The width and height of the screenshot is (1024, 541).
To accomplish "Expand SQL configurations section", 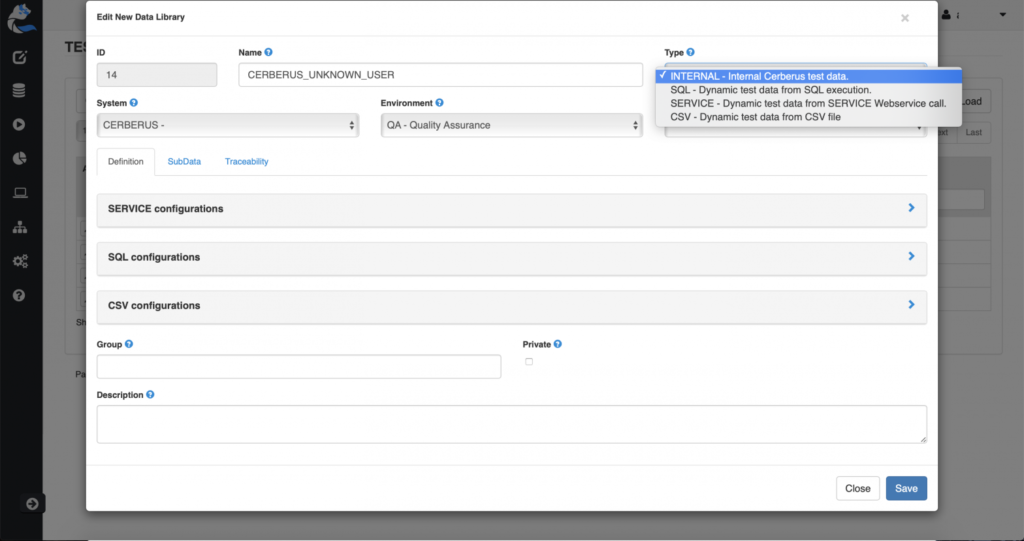I will (511, 258).
